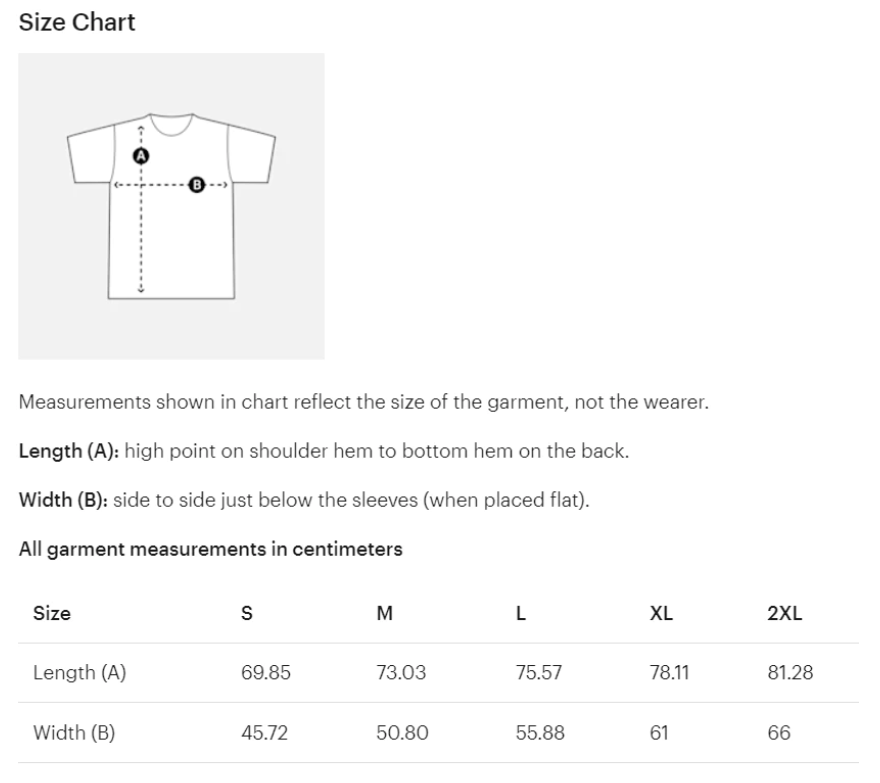880x783 pixels.
Task: Click the Length (A) row label
Action: pyautogui.click(x=80, y=673)
